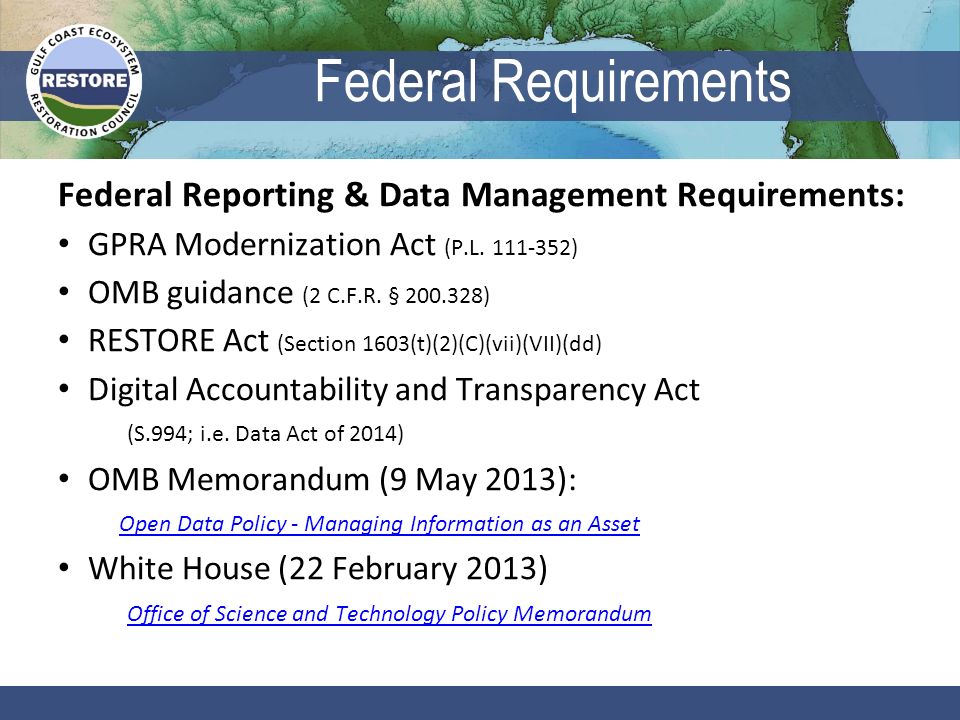Click the RESTORE Act bullet text
The image size is (960, 720).
(178, 340)
